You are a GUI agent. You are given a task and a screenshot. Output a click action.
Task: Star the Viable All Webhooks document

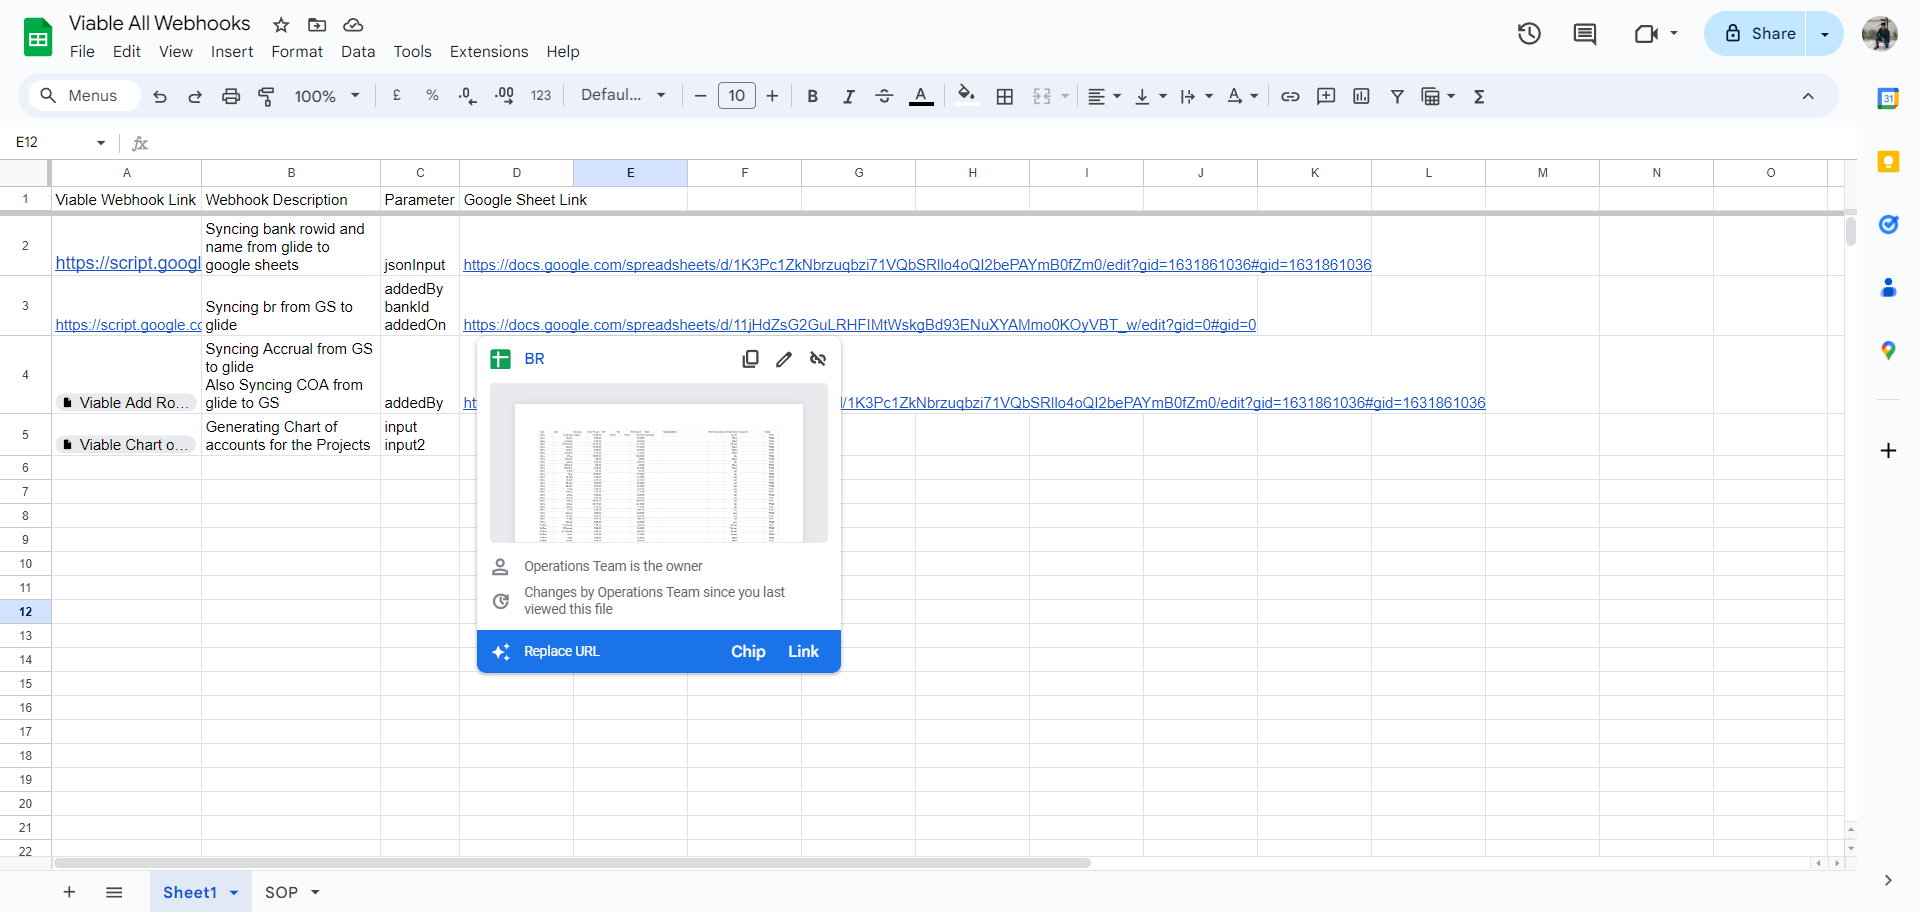click(282, 24)
